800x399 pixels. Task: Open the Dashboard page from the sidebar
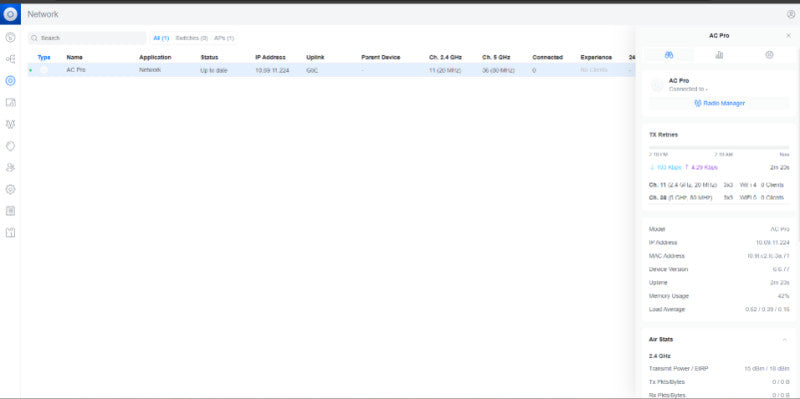(x=10, y=37)
